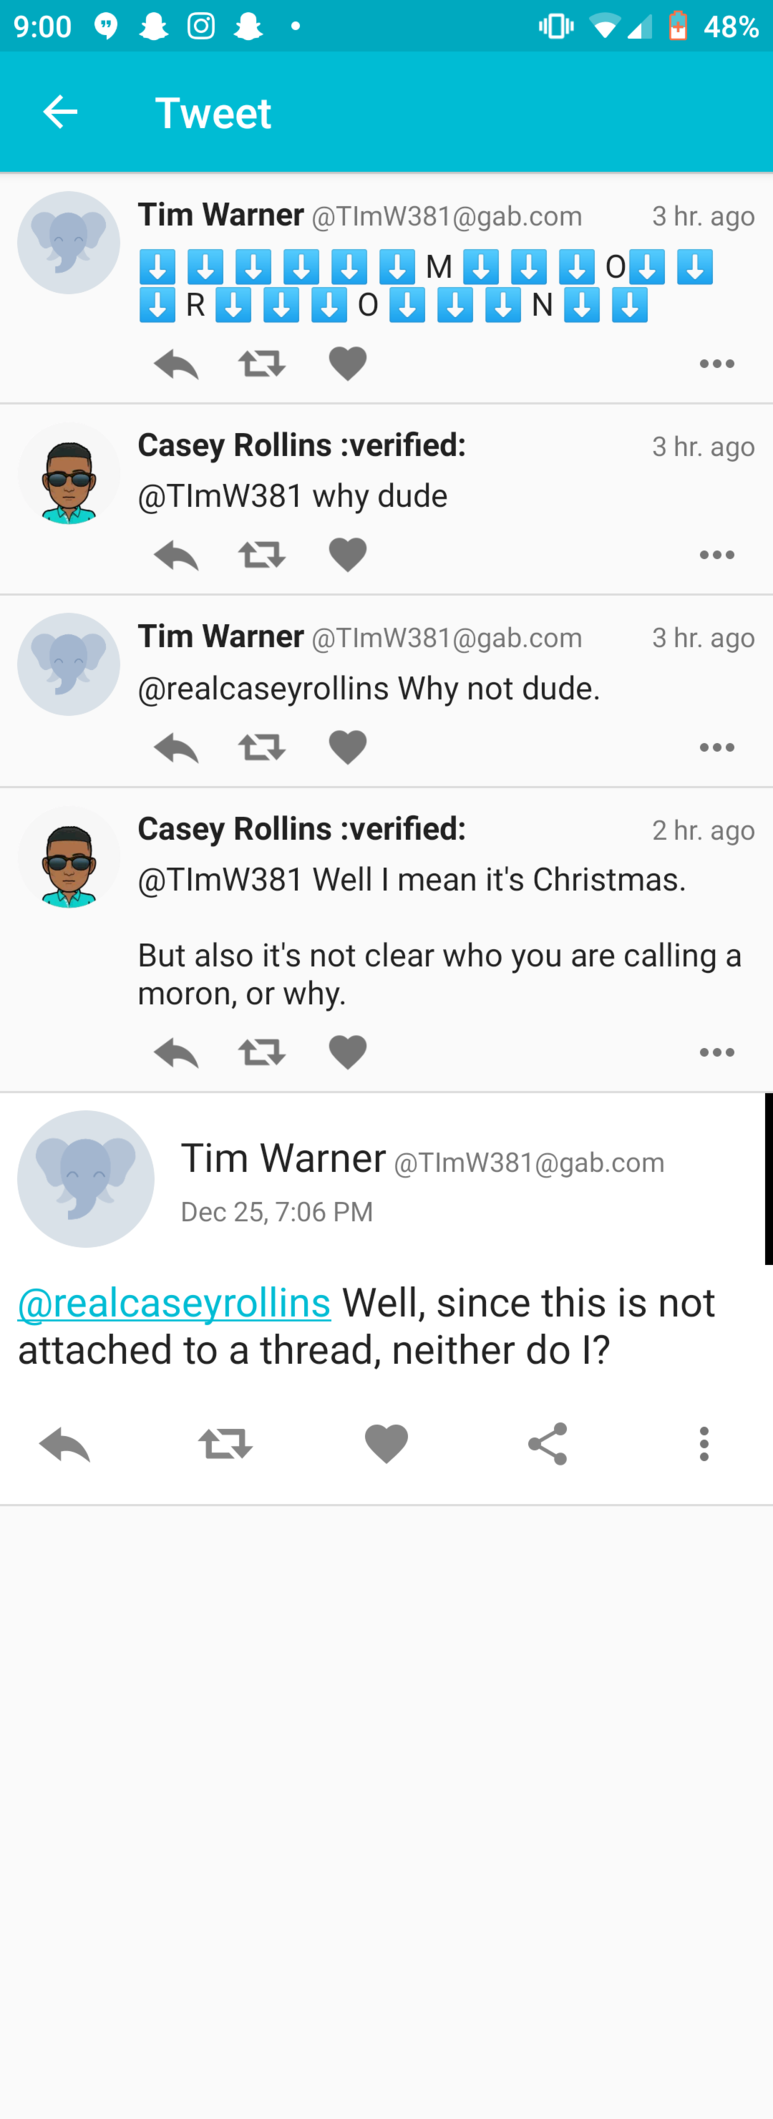Reply to Casey's "why dude" post

[x=176, y=555]
